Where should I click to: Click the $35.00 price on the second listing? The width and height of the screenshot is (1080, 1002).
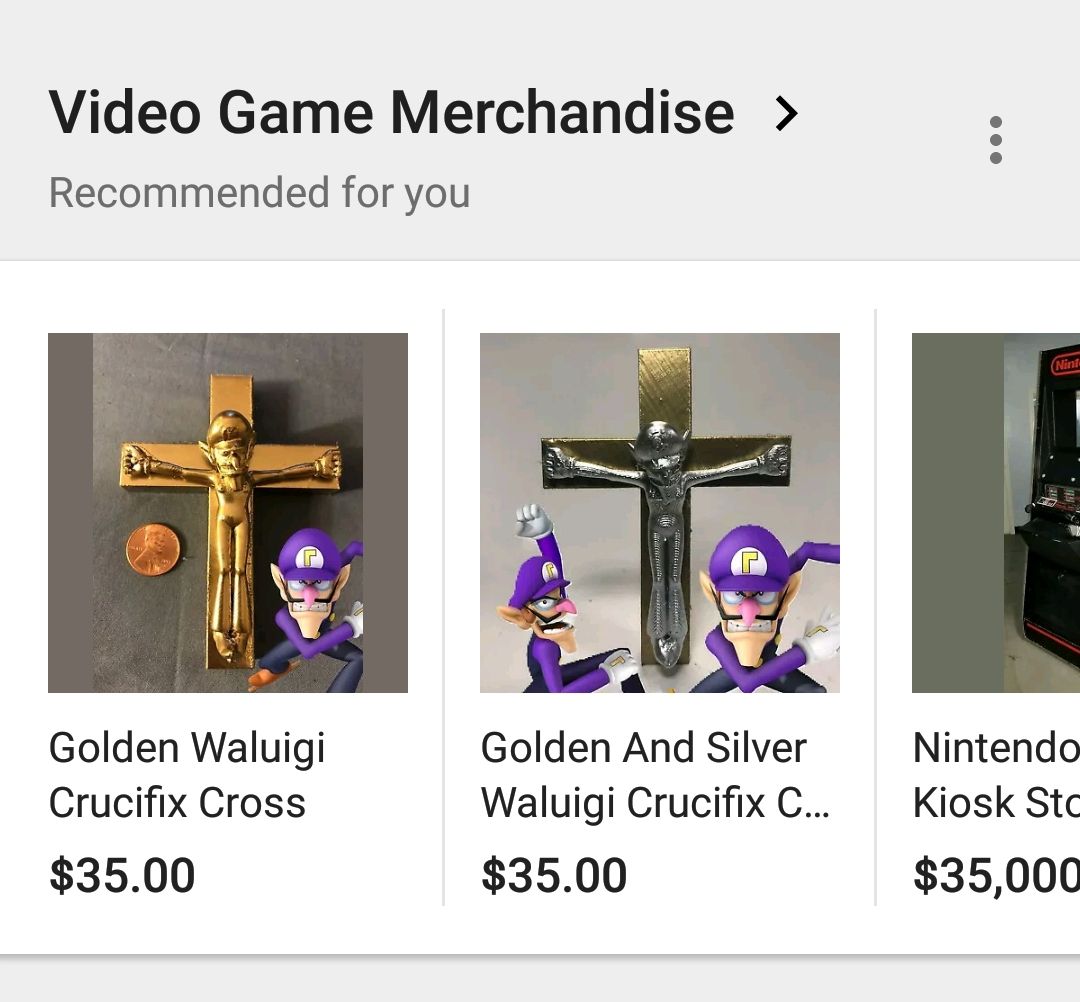554,875
